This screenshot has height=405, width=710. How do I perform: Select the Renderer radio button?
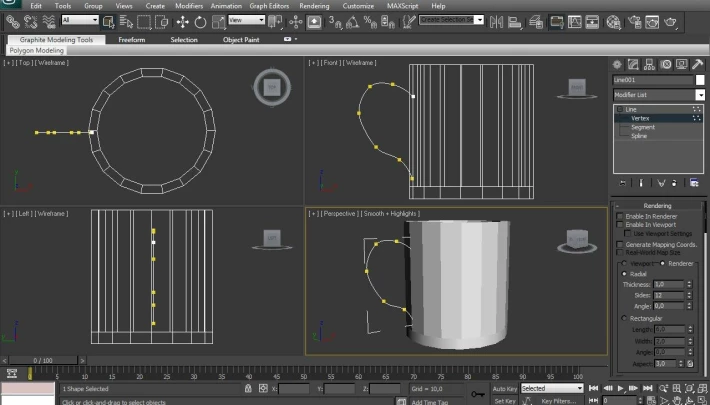tap(662, 263)
